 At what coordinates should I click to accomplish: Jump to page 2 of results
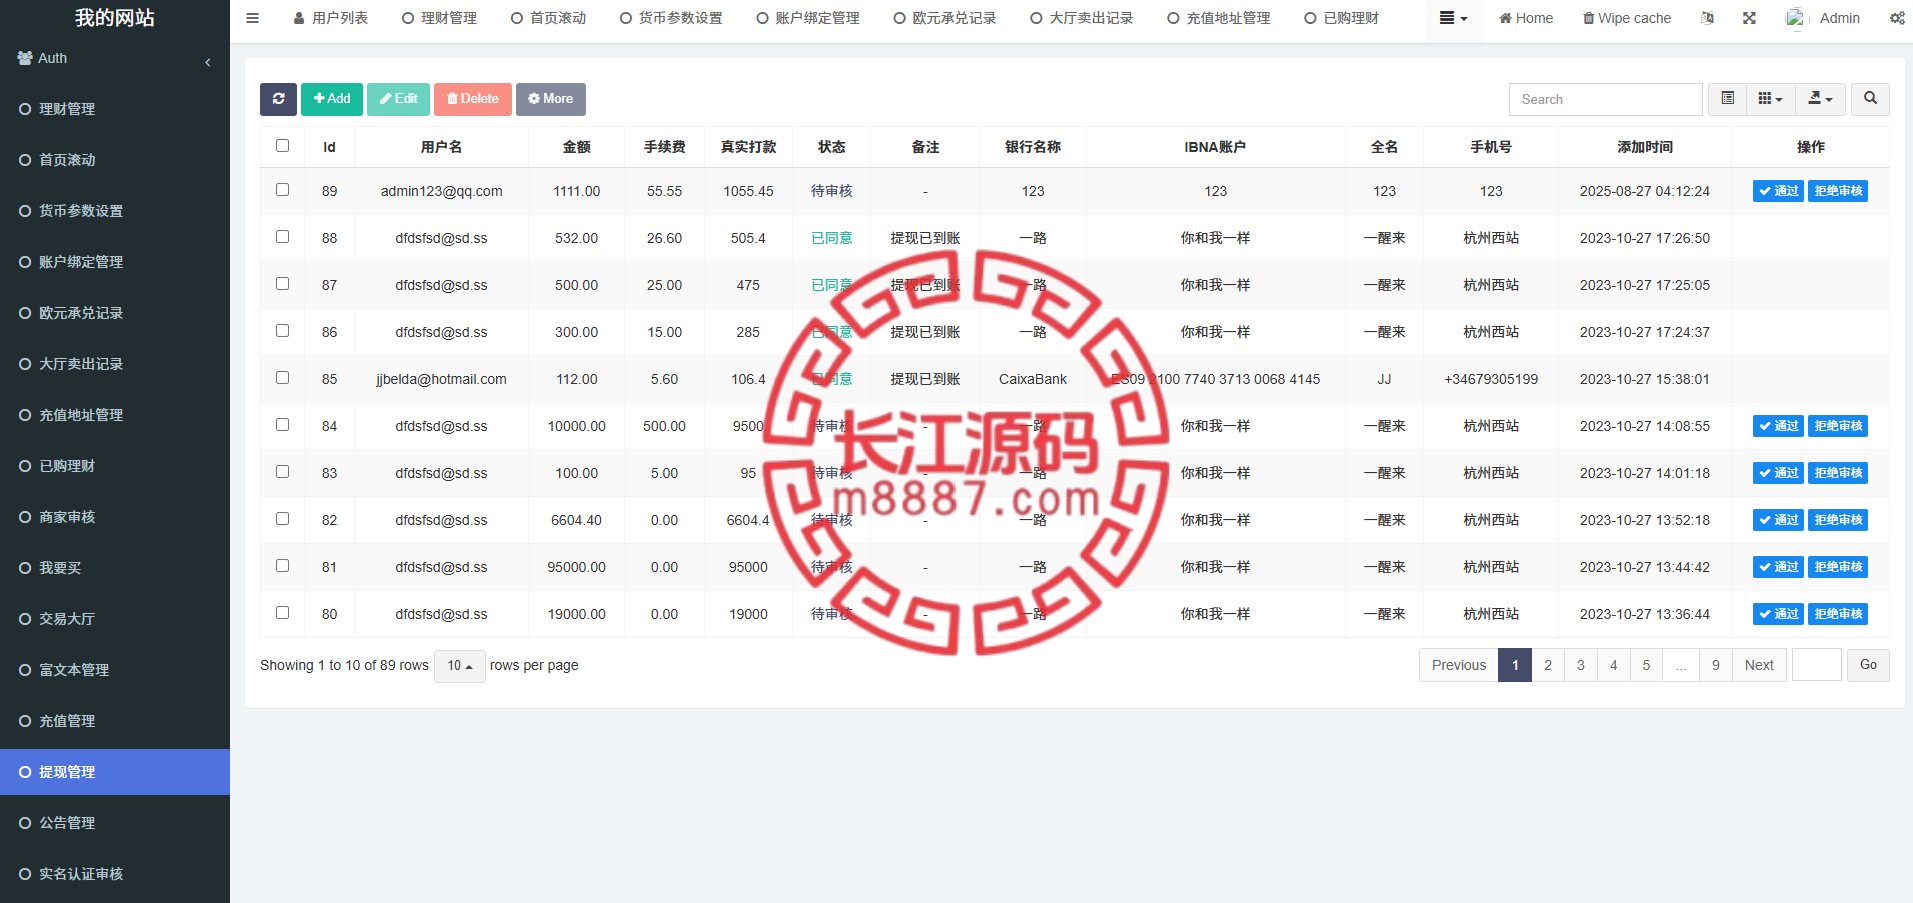1548,665
